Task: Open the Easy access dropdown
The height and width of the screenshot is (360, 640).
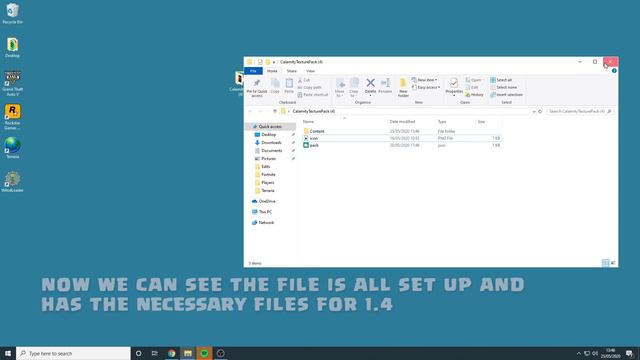Action: [426, 87]
